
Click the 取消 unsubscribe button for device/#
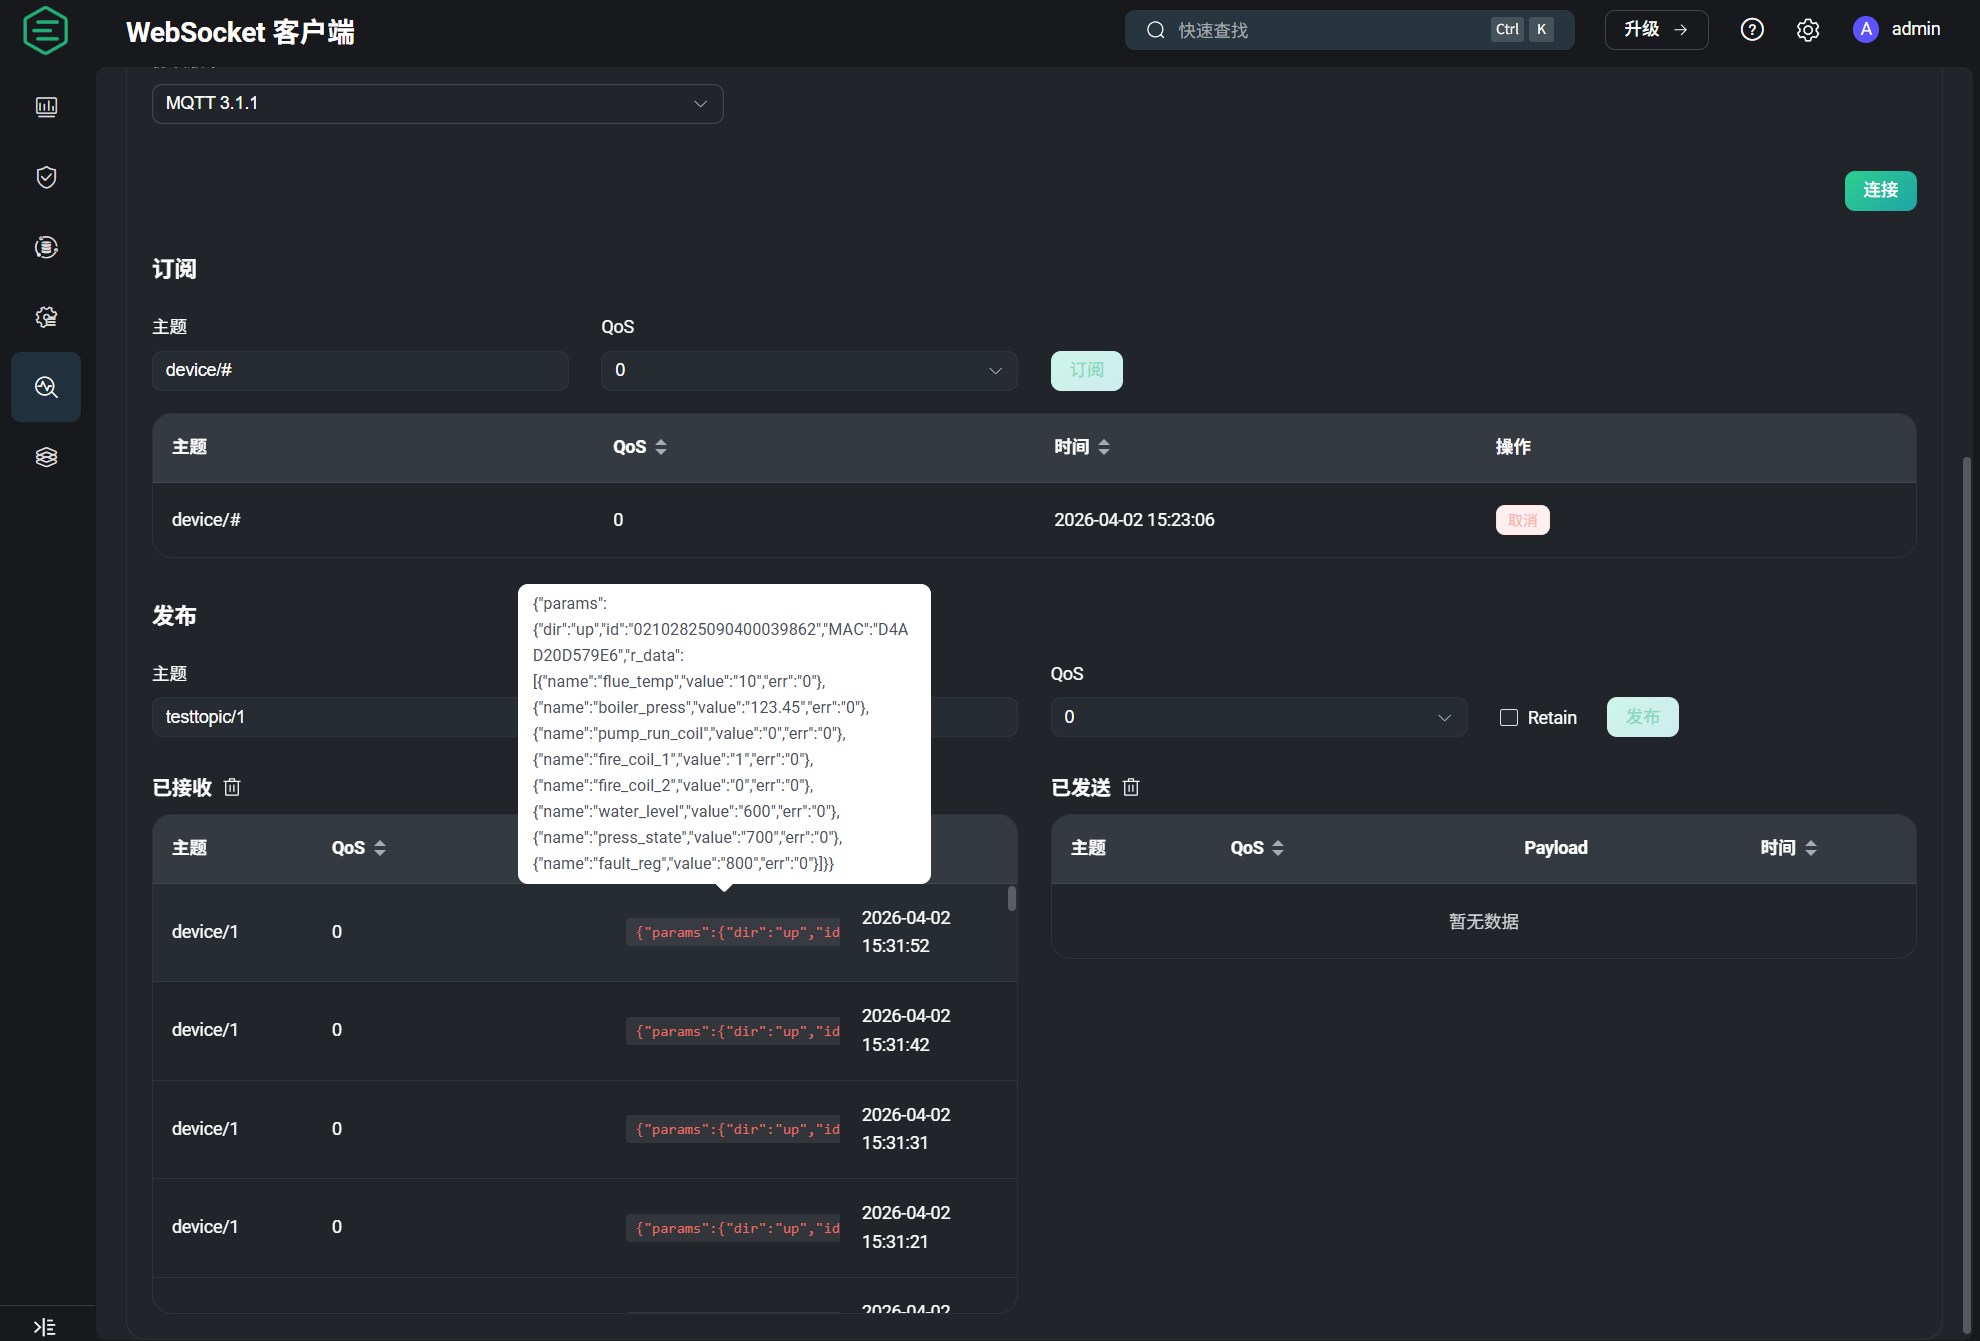pyautogui.click(x=1522, y=520)
